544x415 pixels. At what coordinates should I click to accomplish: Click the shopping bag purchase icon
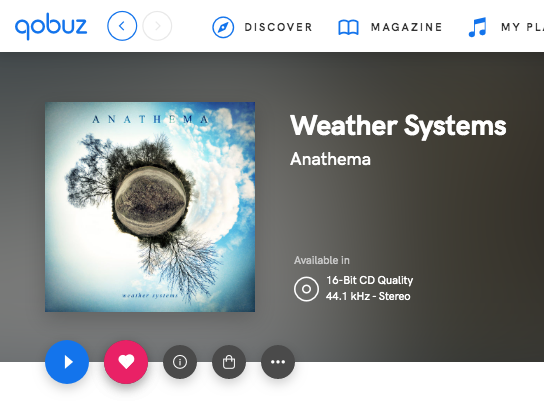pyautogui.click(x=229, y=362)
